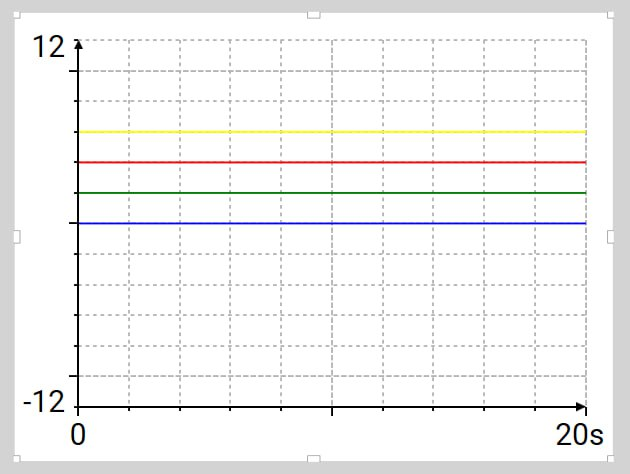Viewport: 630px width, 474px height.
Task: Click the '0' x-axis origin label
Action: (78, 435)
